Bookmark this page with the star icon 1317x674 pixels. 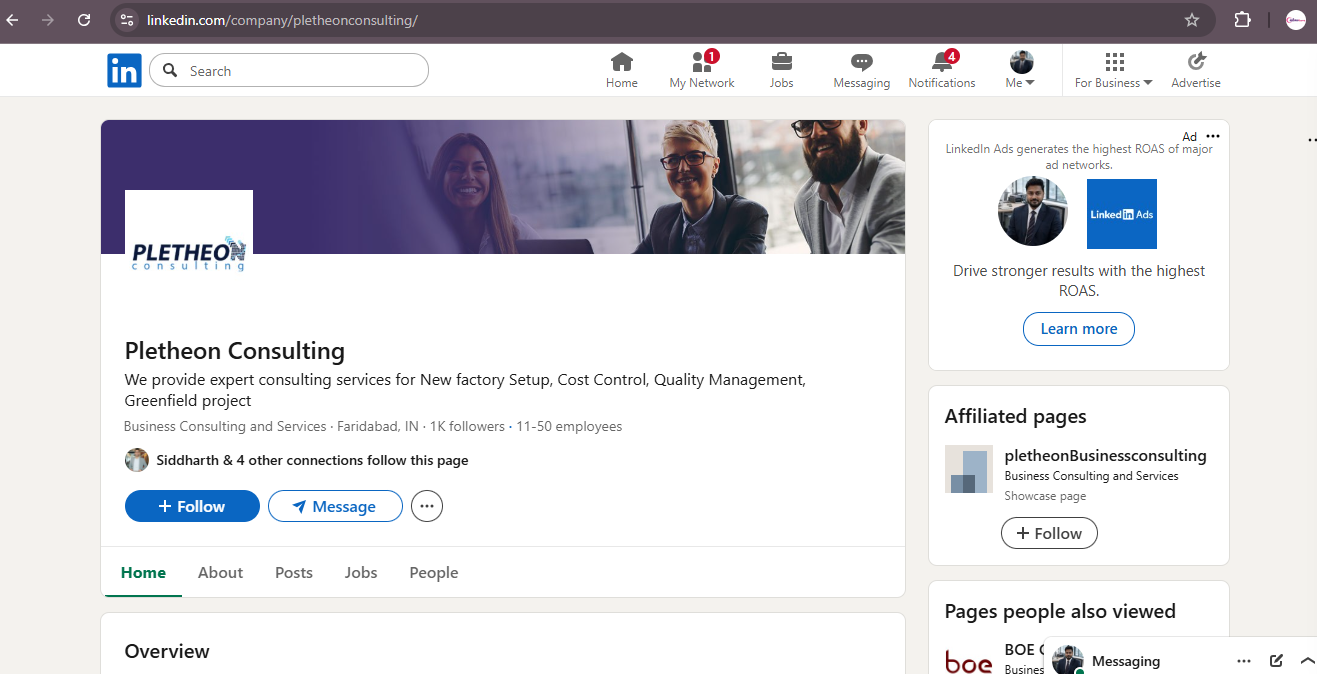1192,20
